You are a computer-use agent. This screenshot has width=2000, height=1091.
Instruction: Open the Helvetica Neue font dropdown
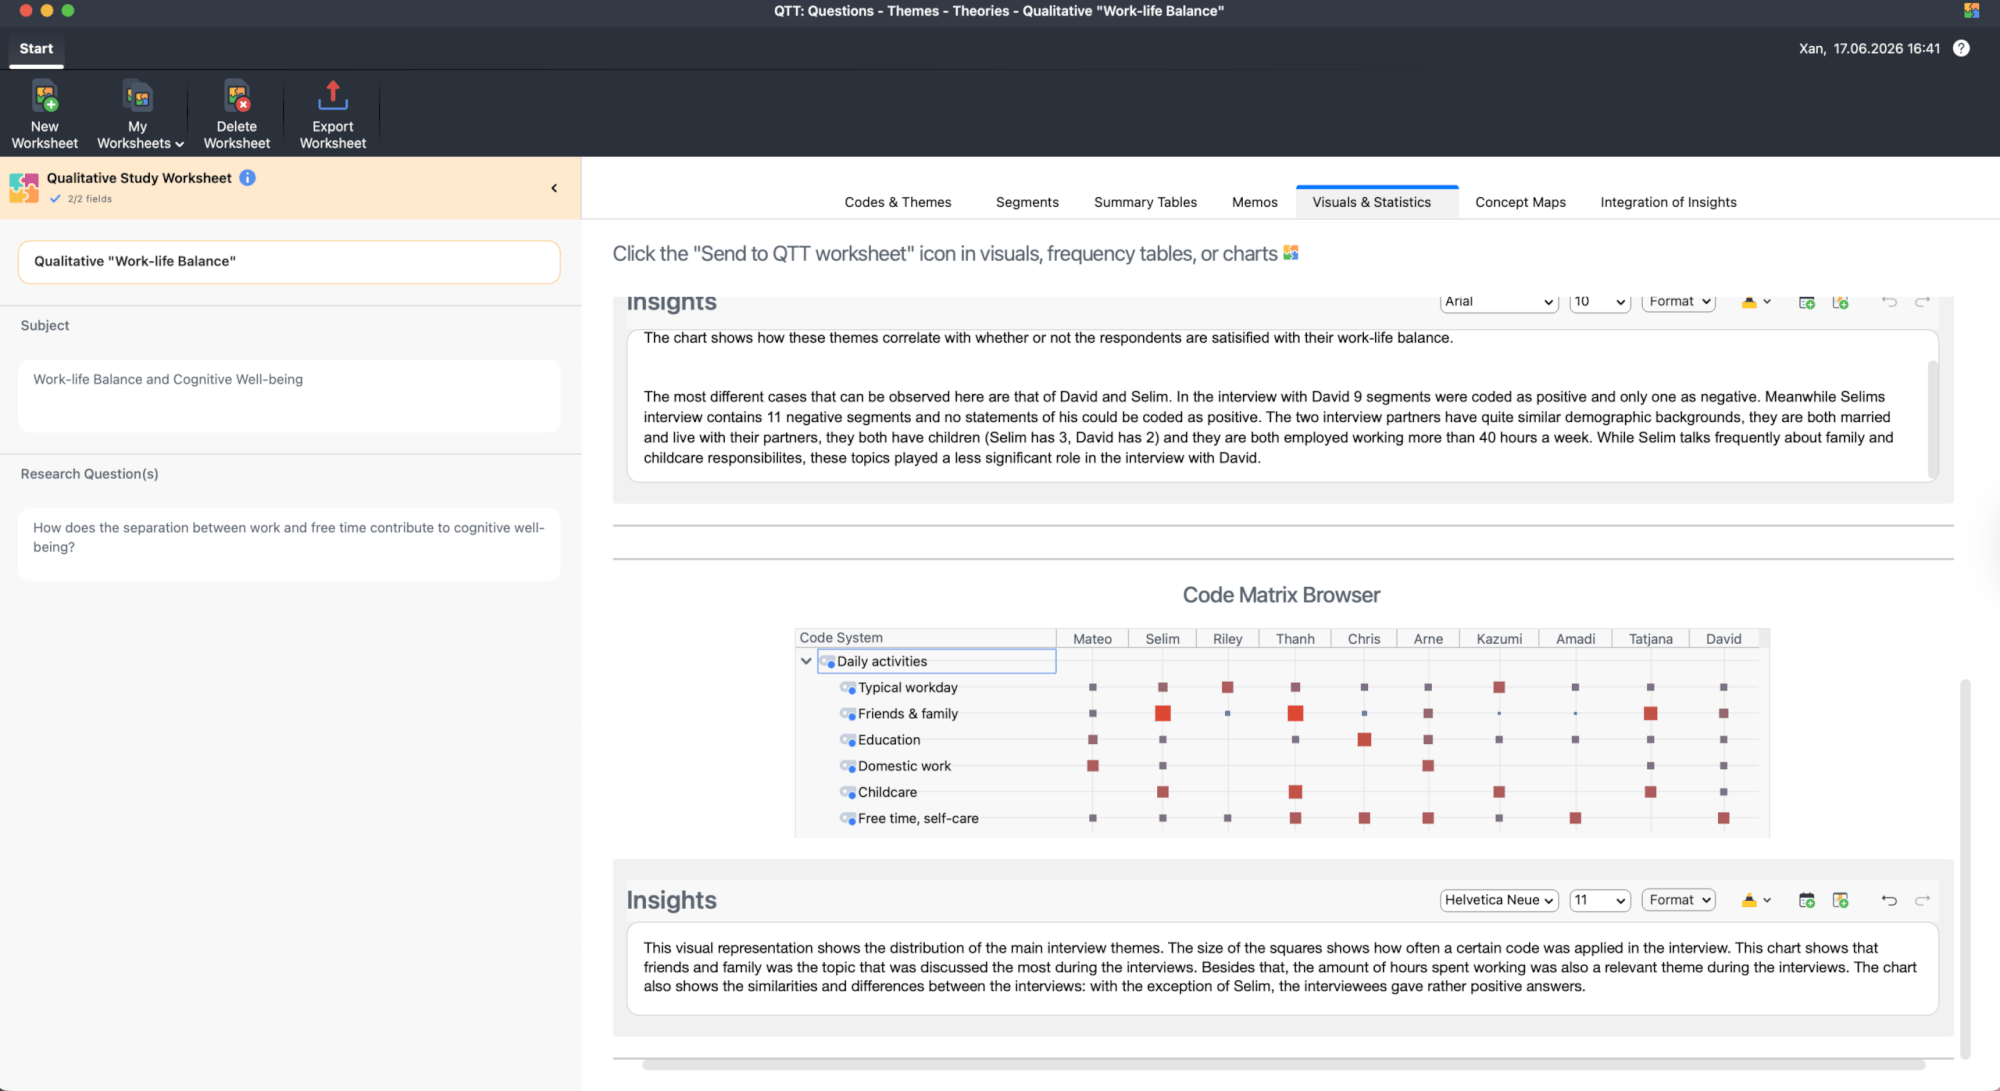[1499, 900]
